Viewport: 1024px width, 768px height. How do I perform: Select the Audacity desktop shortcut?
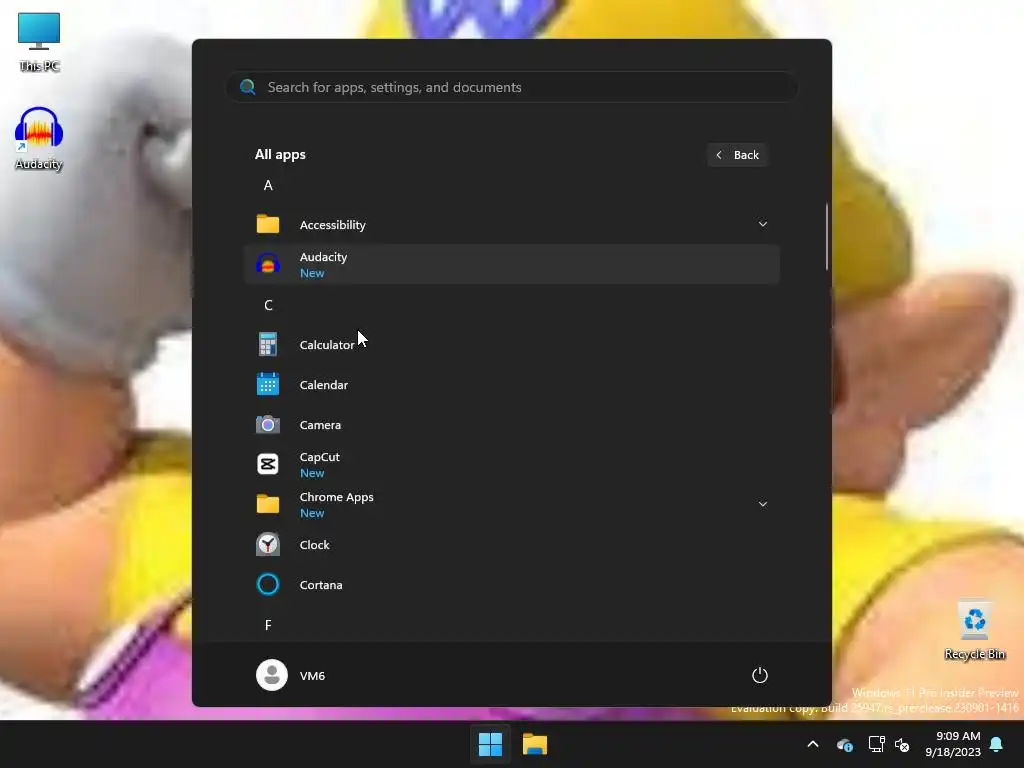39,138
